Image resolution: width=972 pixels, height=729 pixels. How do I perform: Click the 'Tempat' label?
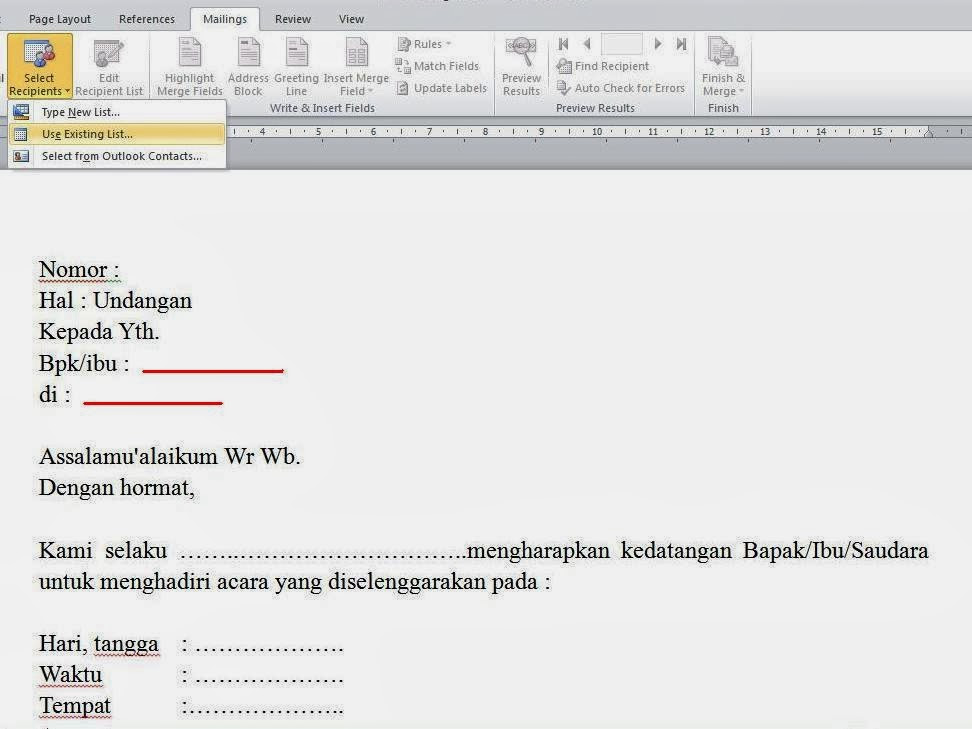click(x=75, y=706)
